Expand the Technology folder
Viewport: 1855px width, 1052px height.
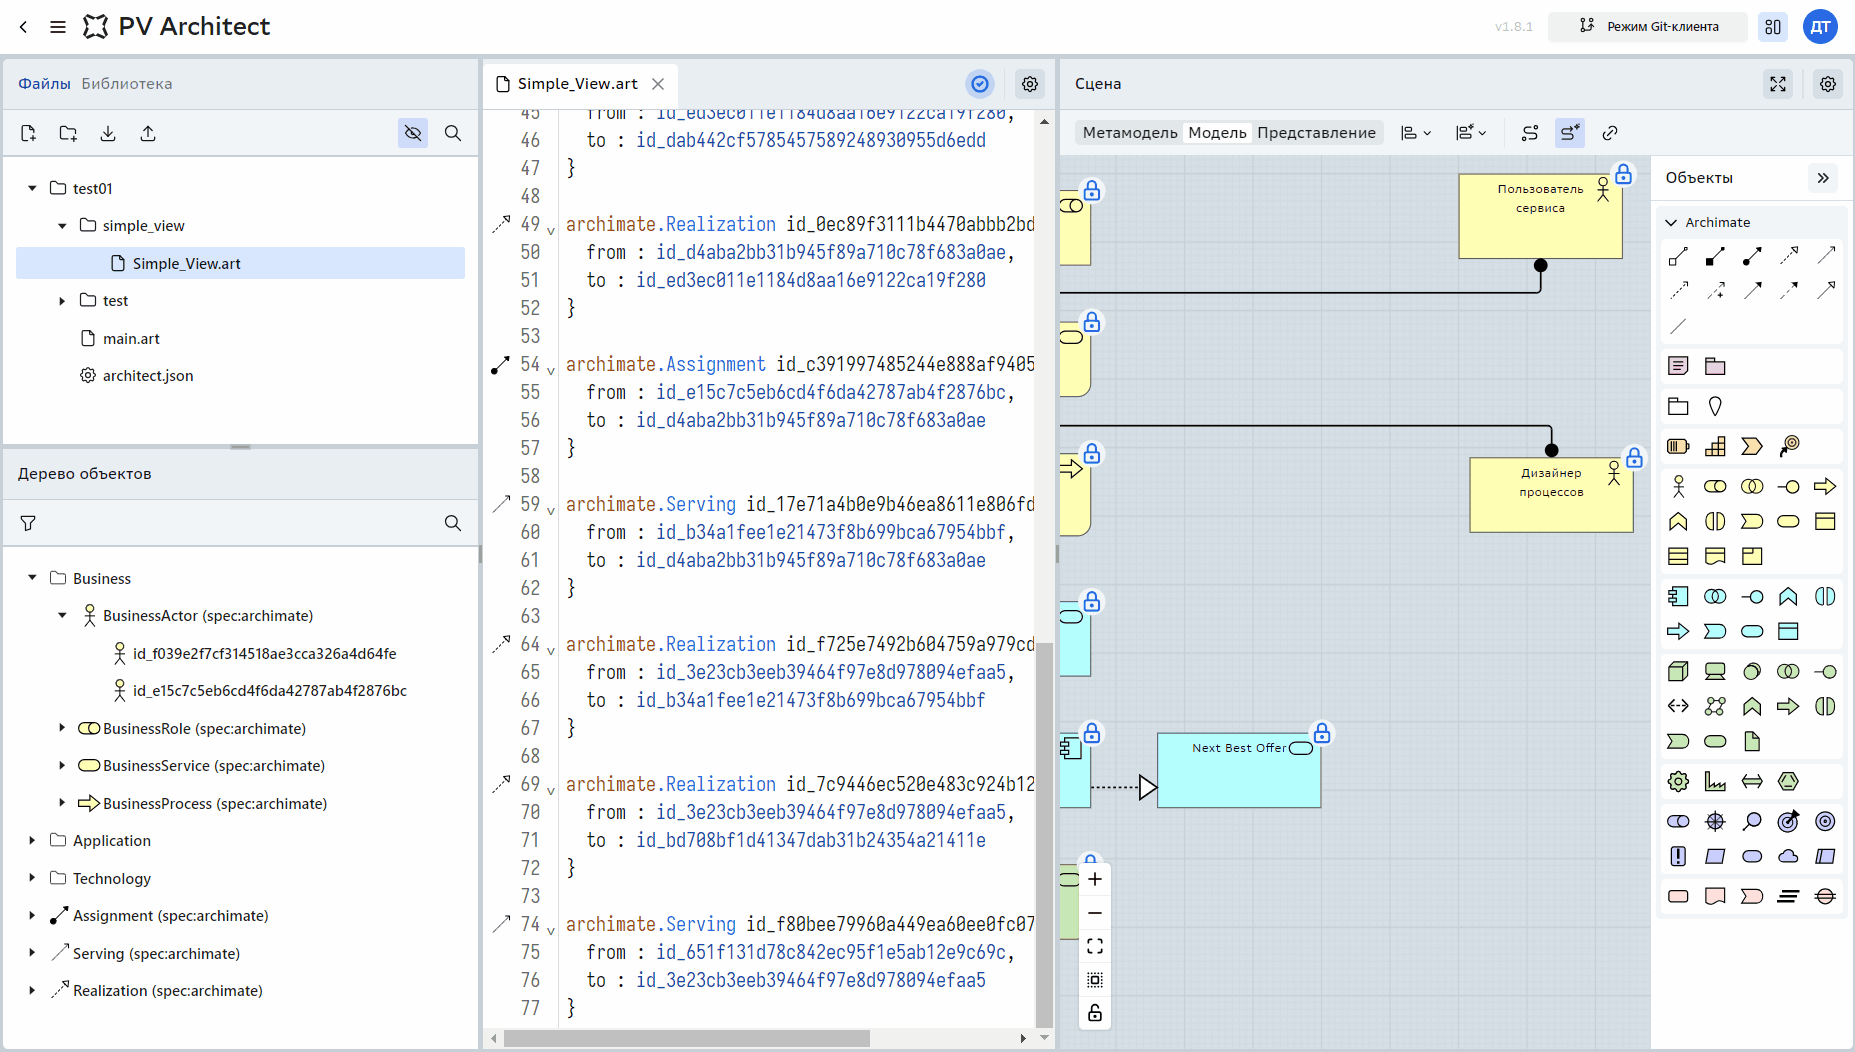tap(32, 878)
